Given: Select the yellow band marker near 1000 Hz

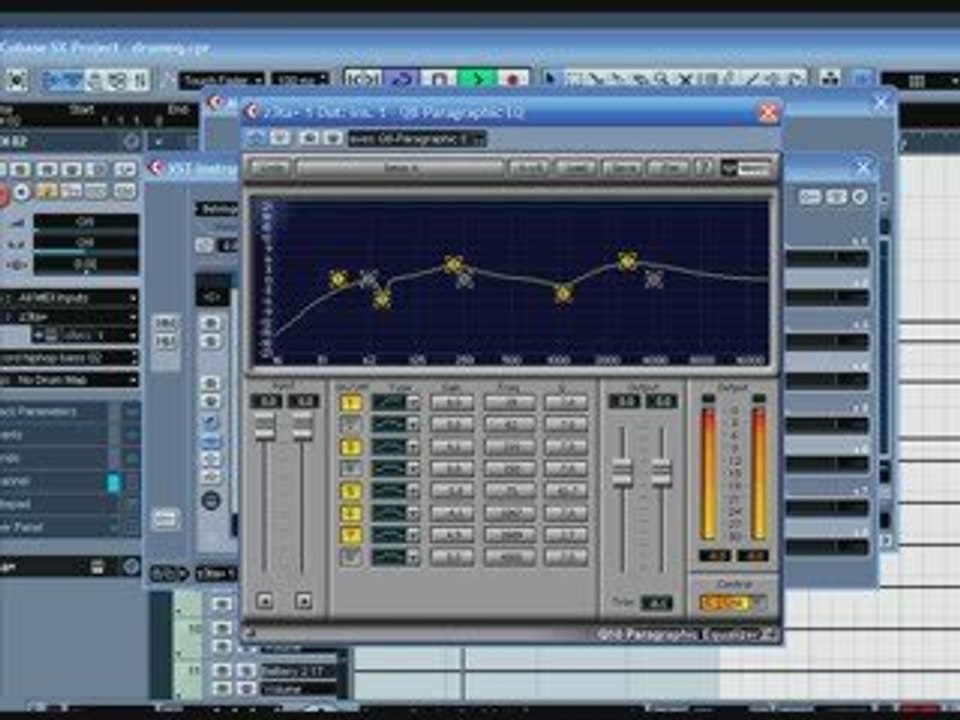Looking at the screenshot, I should pos(563,293).
